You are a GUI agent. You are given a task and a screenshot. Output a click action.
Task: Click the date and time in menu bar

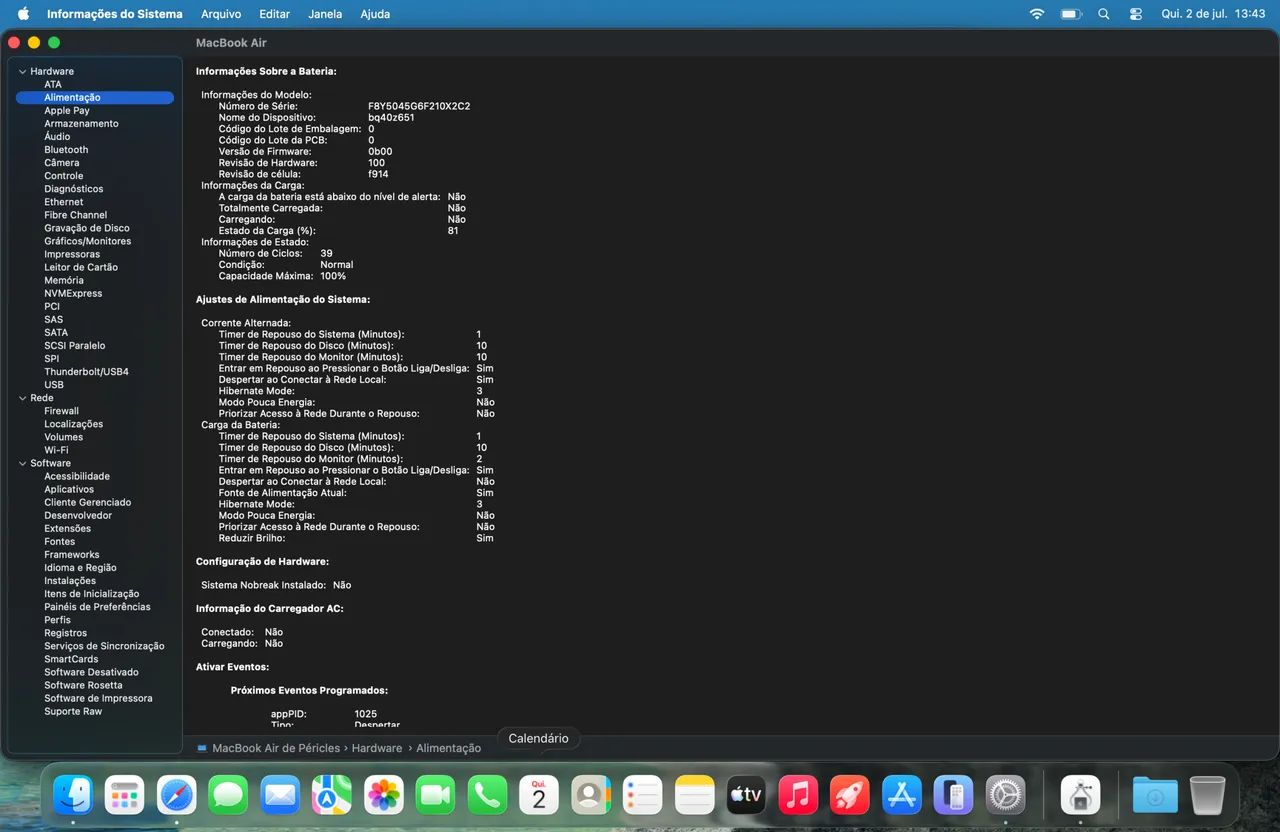pyautogui.click(x=1213, y=14)
